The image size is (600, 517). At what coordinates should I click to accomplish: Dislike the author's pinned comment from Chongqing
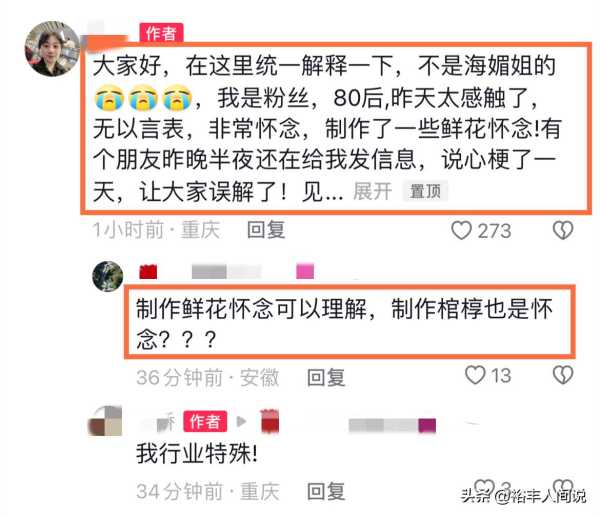(x=563, y=230)
